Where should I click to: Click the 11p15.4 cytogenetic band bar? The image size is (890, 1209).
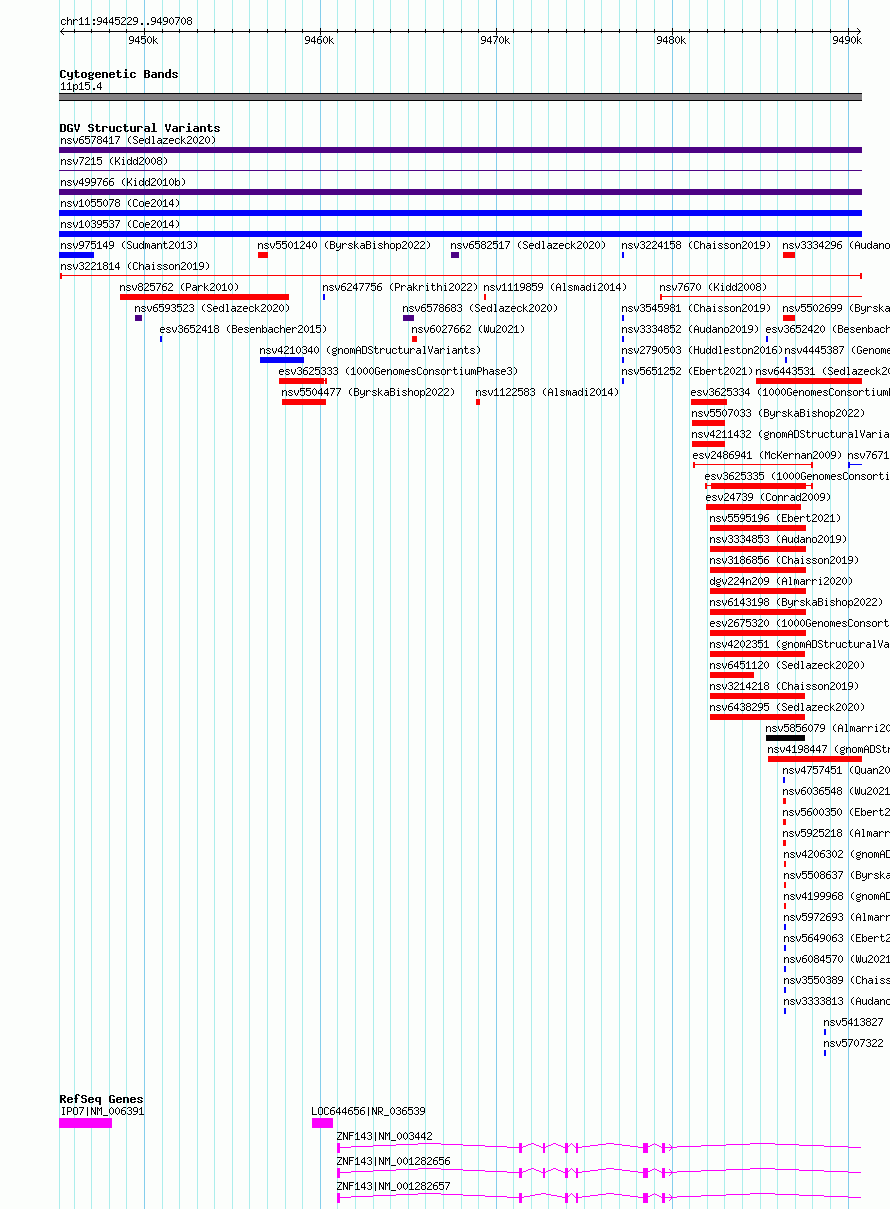[x=461, y=97]
